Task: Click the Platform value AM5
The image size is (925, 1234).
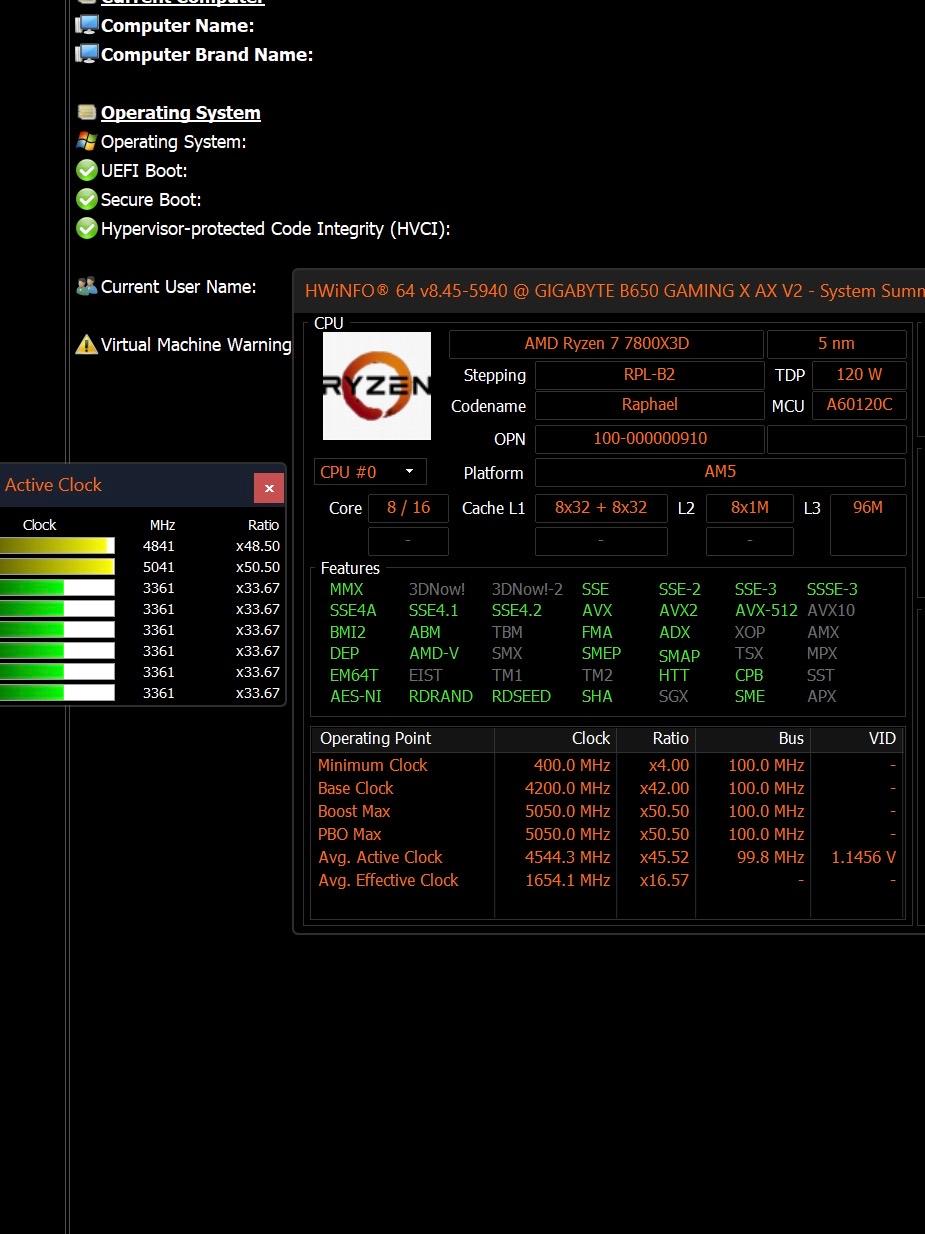Action: (721, 472)
